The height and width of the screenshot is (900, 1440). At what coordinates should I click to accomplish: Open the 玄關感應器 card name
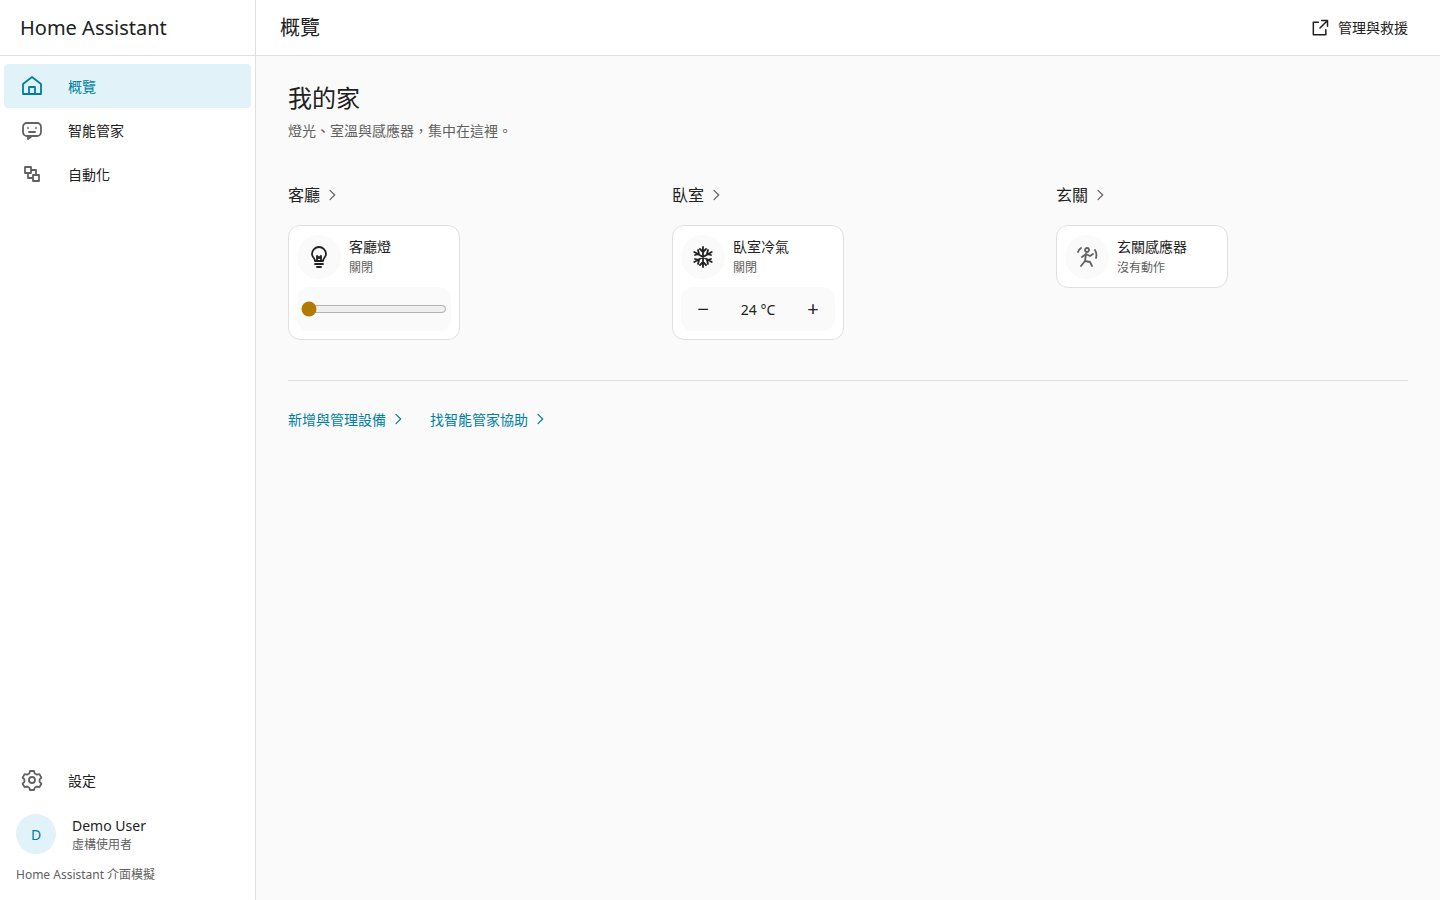pos(1152,247)
